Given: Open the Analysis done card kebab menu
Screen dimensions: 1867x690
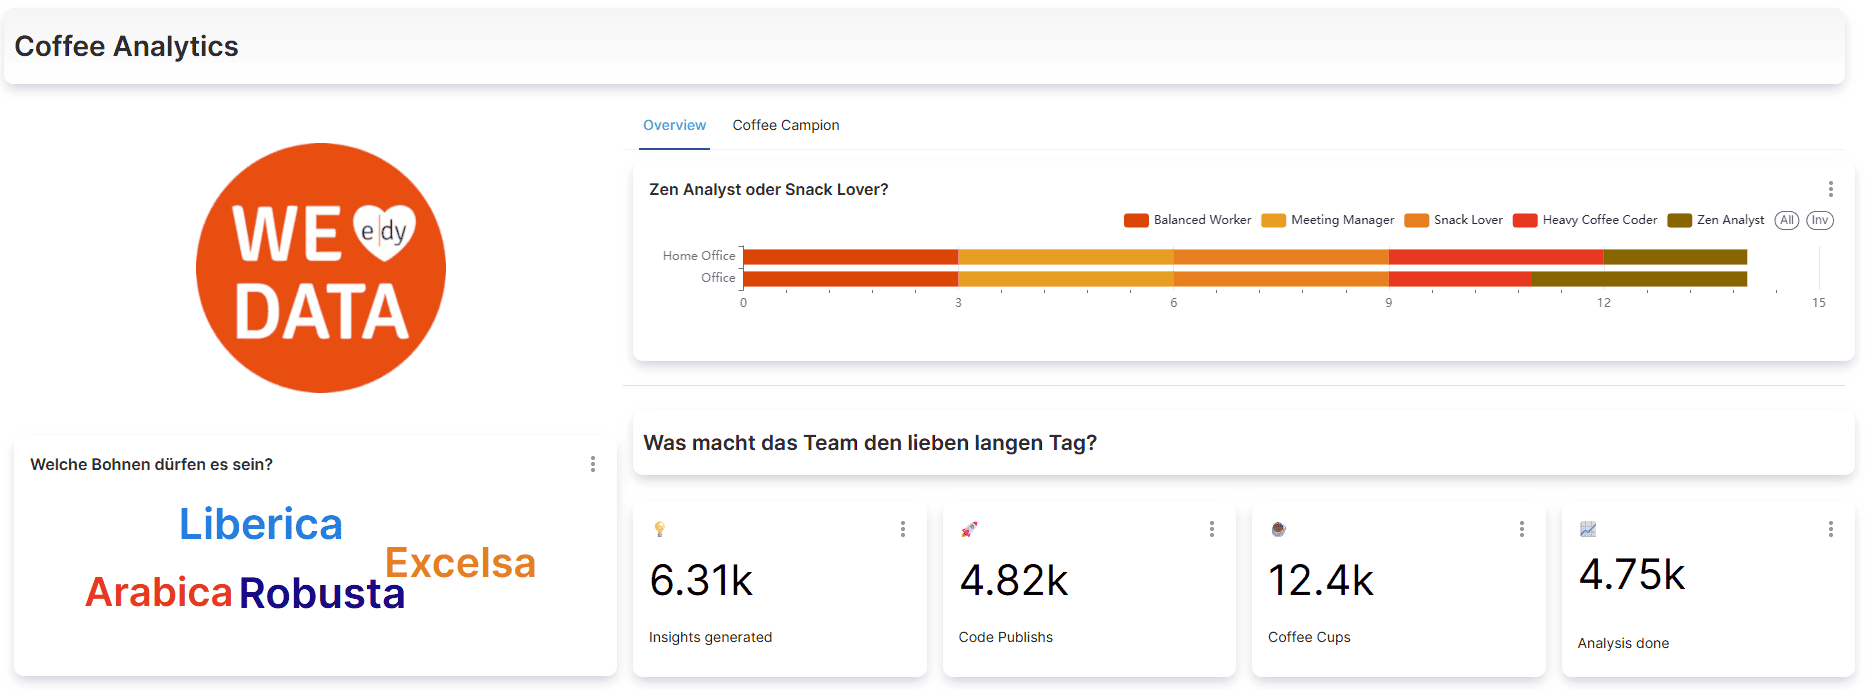Looking at the screenshot, I should [1830, 529].
